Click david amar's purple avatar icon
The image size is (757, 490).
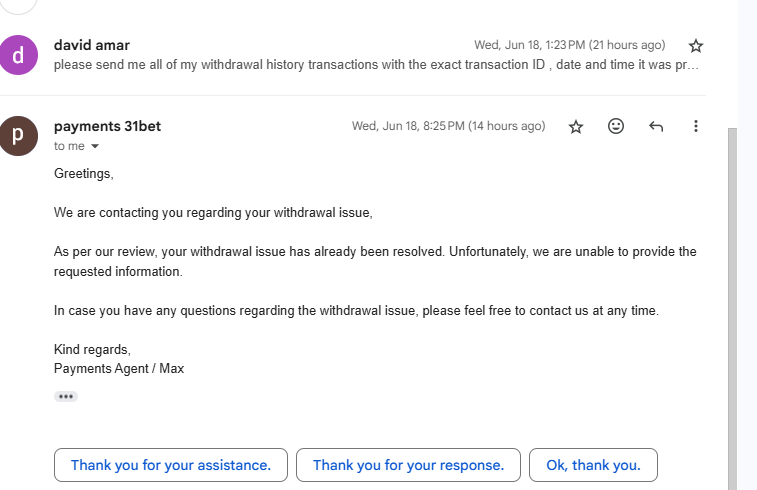[x=18, y=55]
